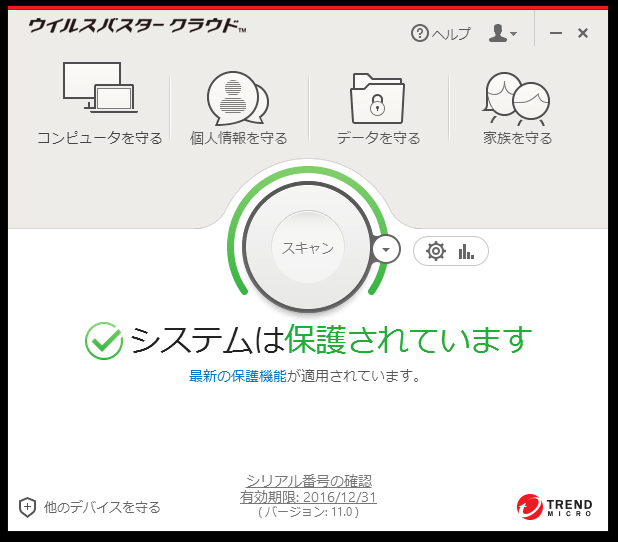Viewport: 618px width, 542px height.
Task: Open the user account icon menu
Action: click(503, 33)
